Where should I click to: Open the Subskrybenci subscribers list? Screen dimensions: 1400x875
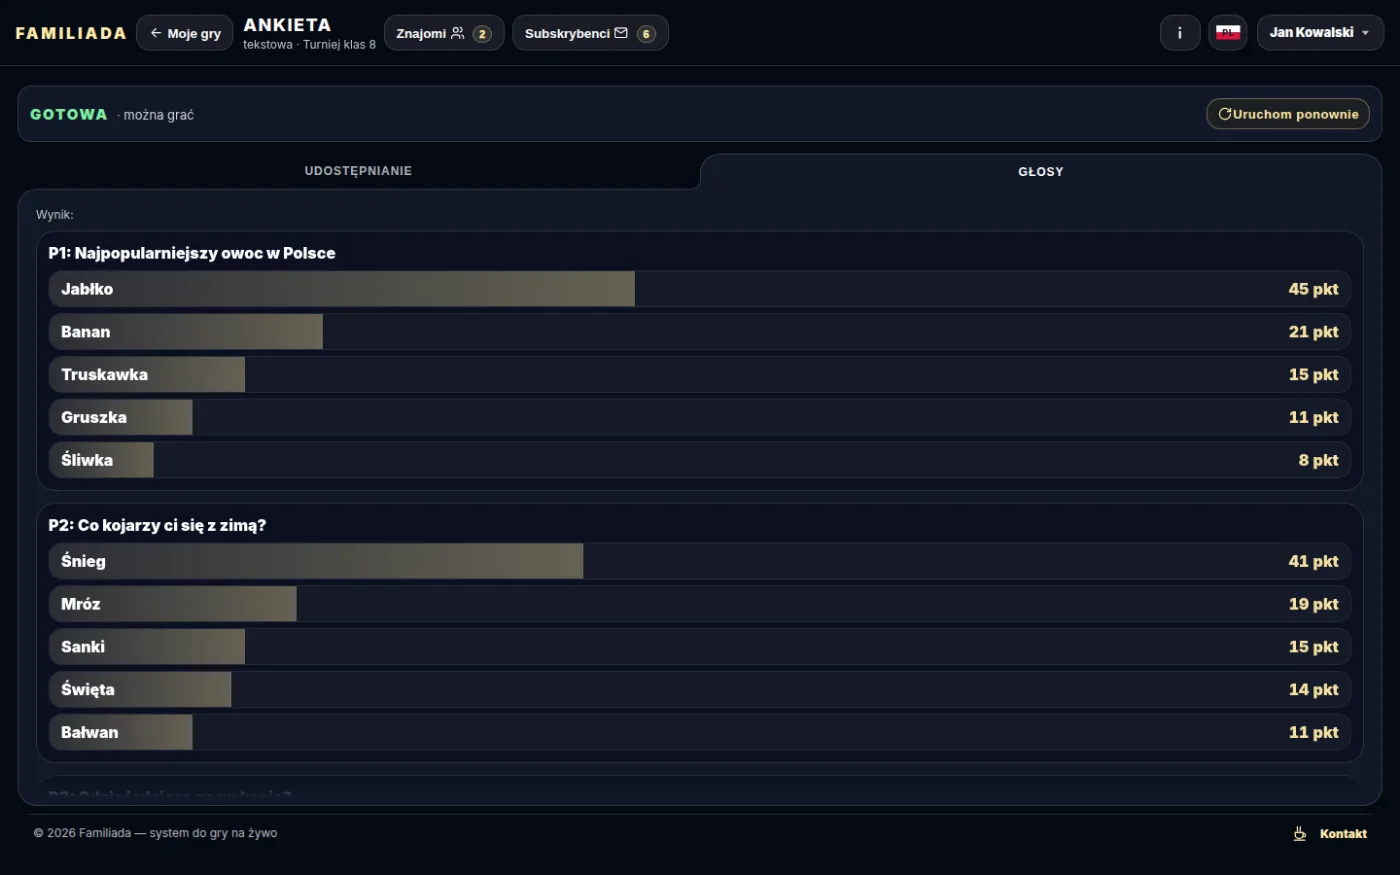tap(590, 33)
